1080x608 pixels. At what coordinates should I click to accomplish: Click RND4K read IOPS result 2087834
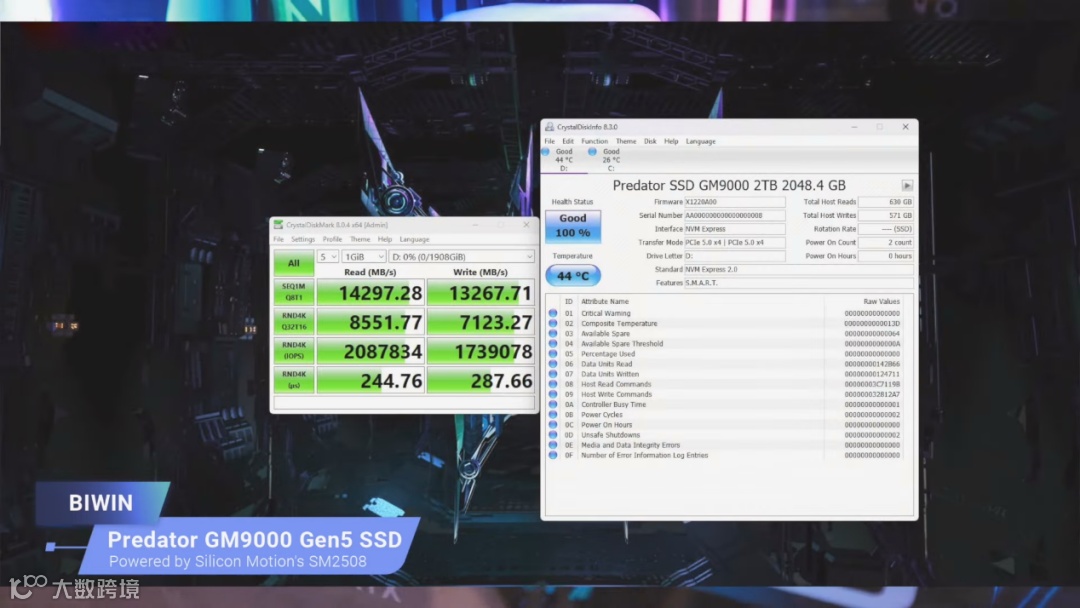(370, 351)
